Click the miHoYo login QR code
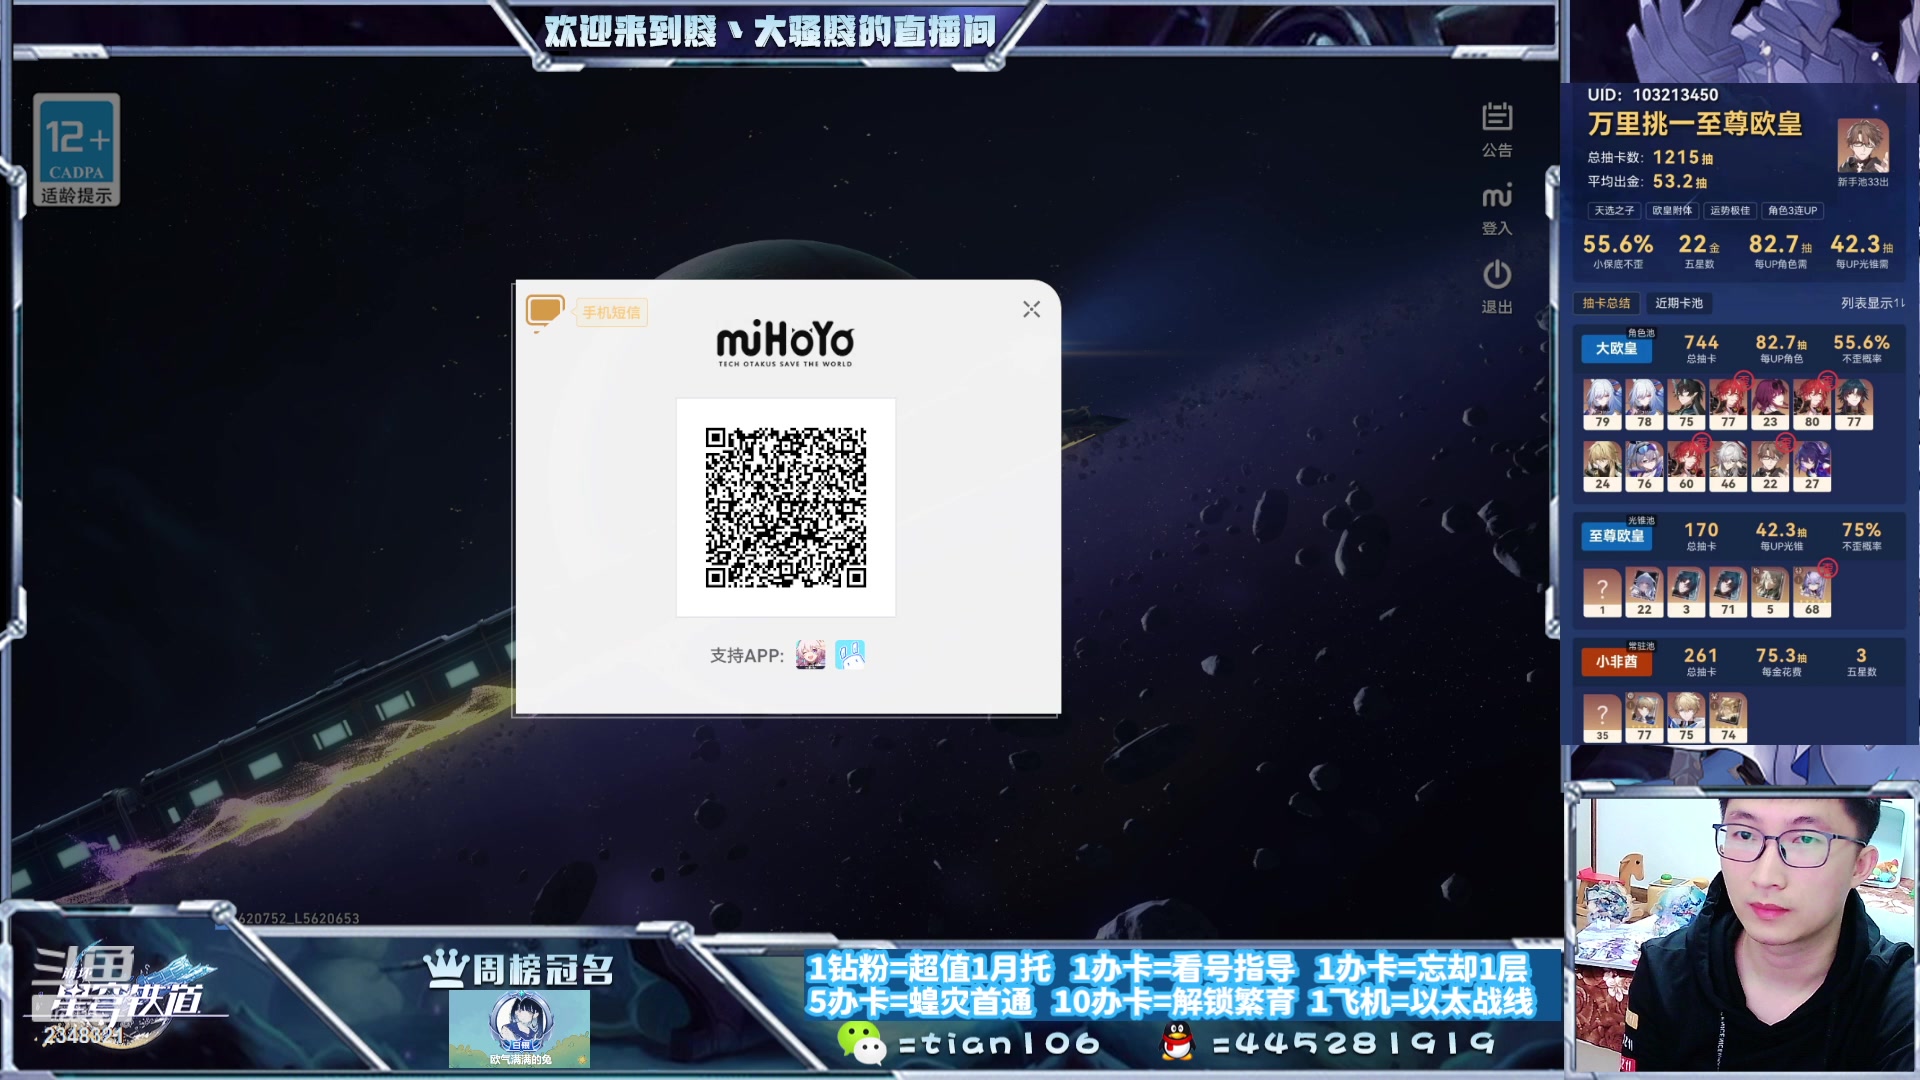The height and width of the screenshot is (1080, 1920). click(x=786, y=507)
